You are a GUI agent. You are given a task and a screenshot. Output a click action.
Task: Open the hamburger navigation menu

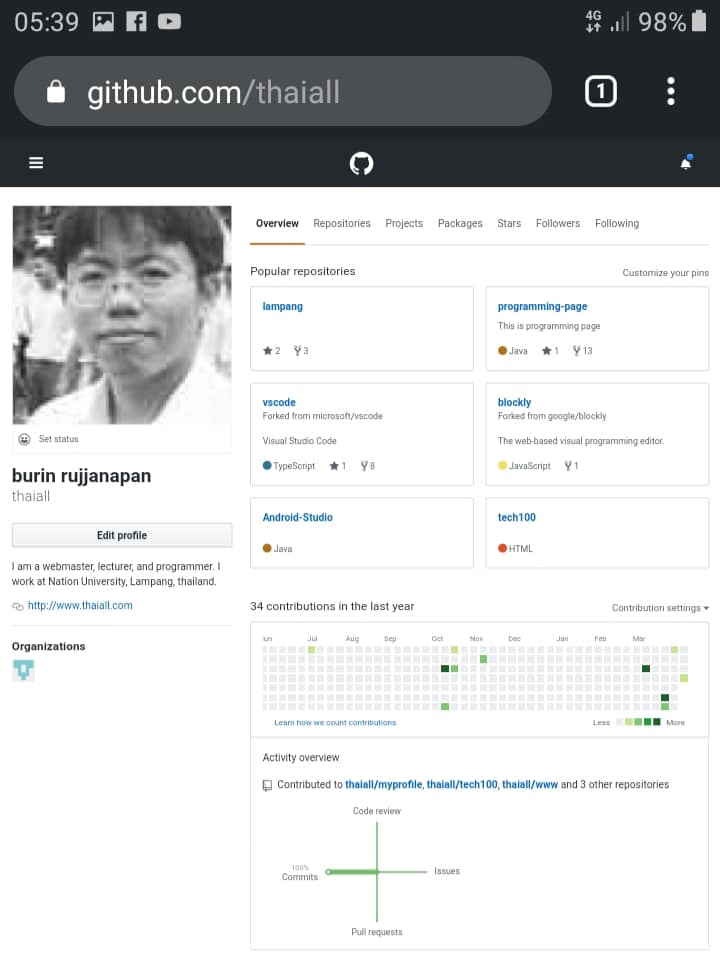36,163
